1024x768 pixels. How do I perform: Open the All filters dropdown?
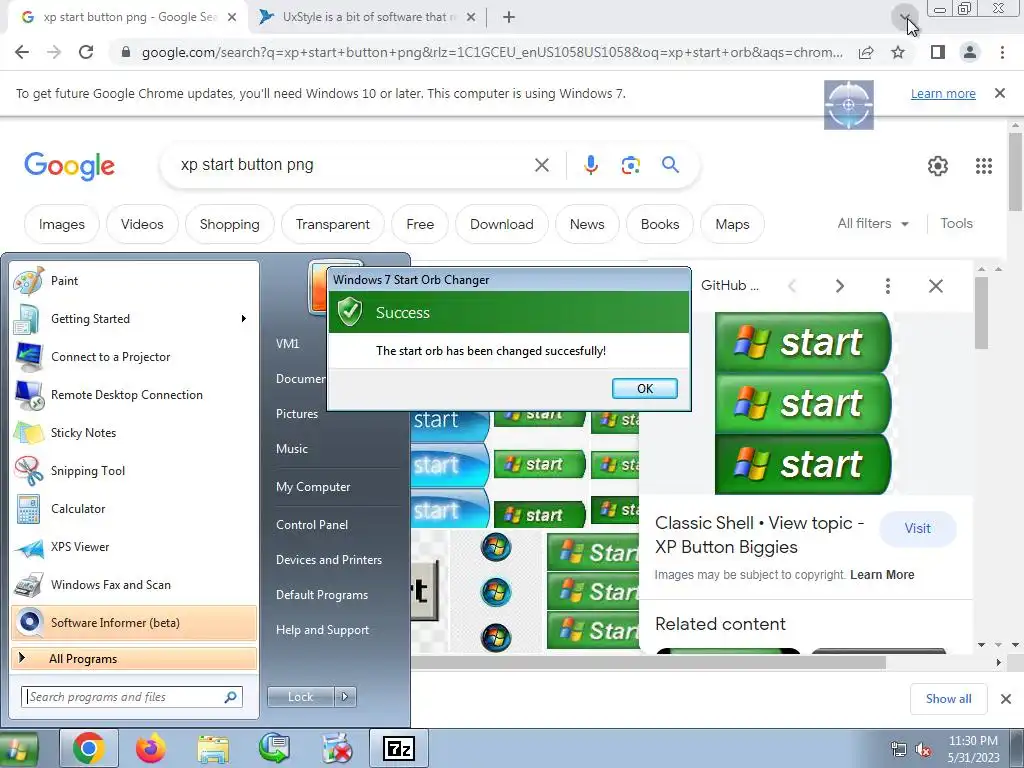873,223
